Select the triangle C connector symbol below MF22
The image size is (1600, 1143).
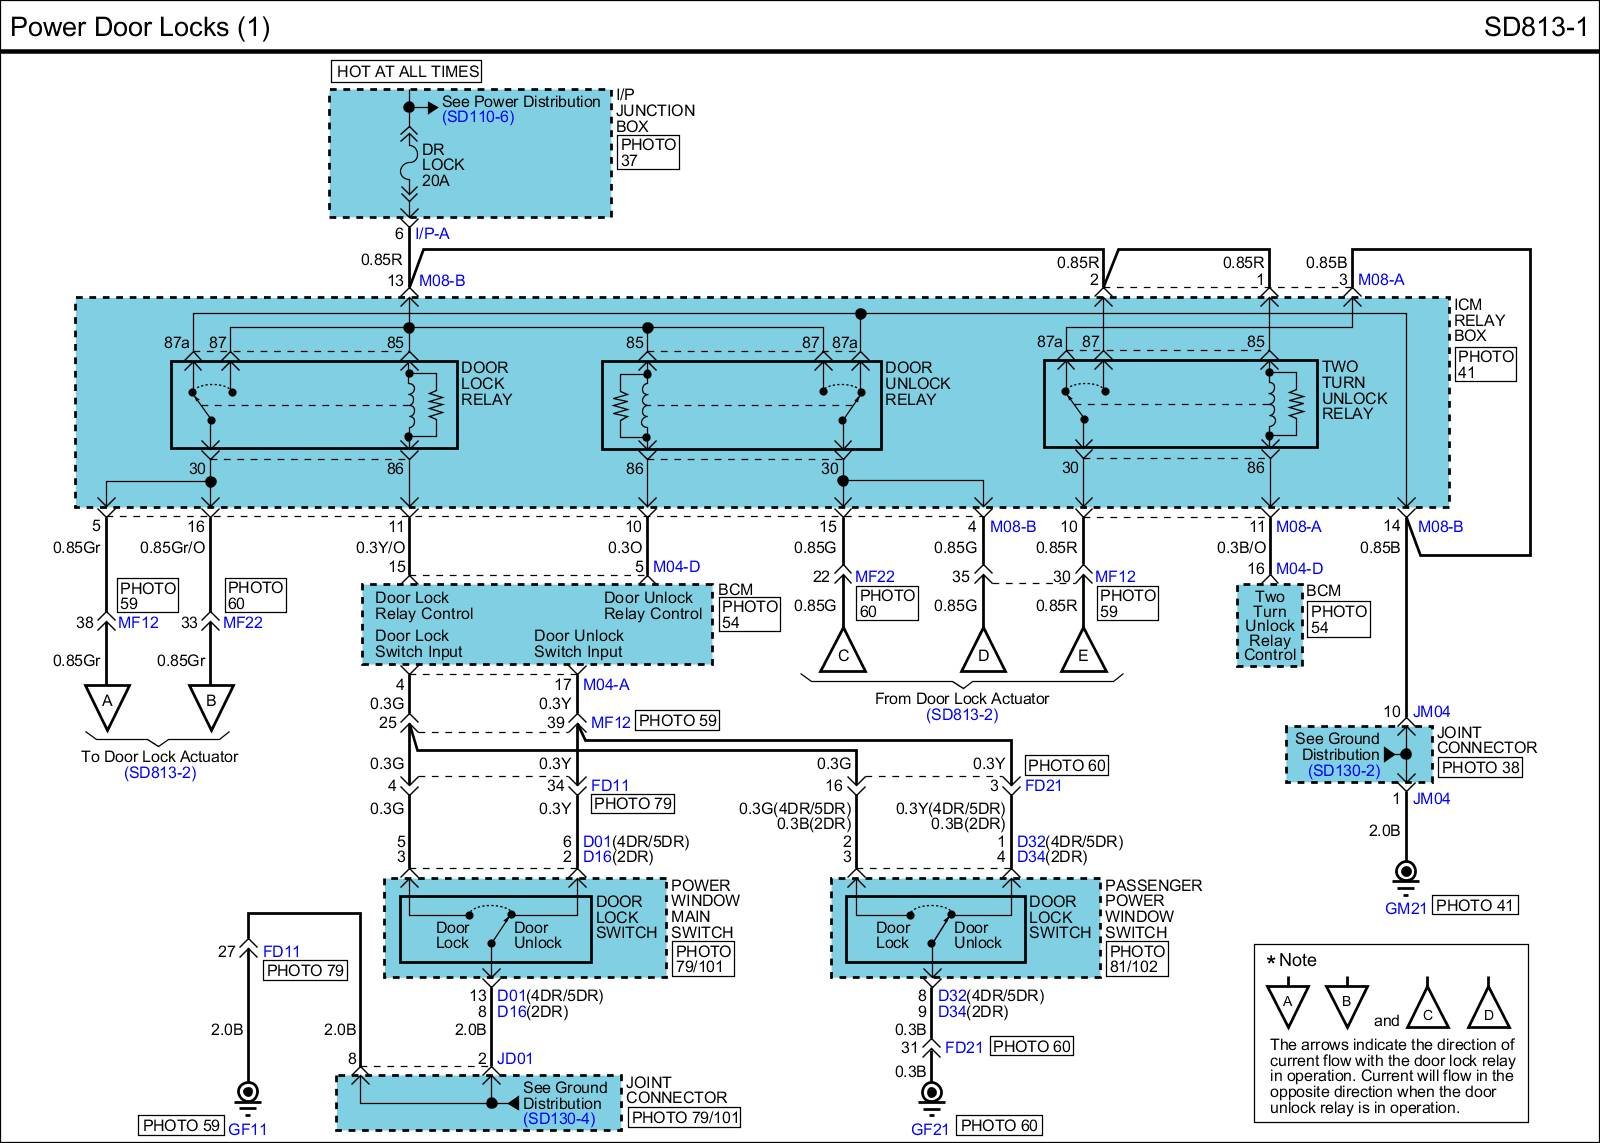pyautogui.click(x=843, y=651)
